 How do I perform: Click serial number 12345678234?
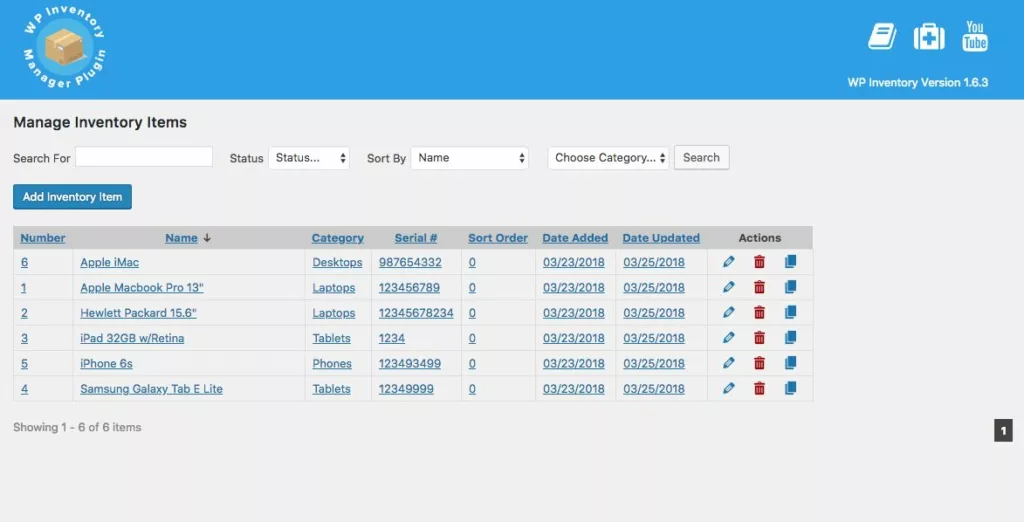coord(416,313)
